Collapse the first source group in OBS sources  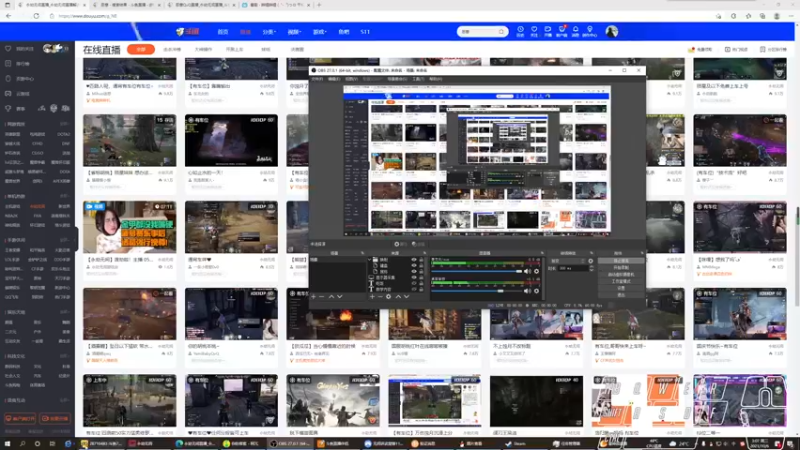(x=369, y=260)
